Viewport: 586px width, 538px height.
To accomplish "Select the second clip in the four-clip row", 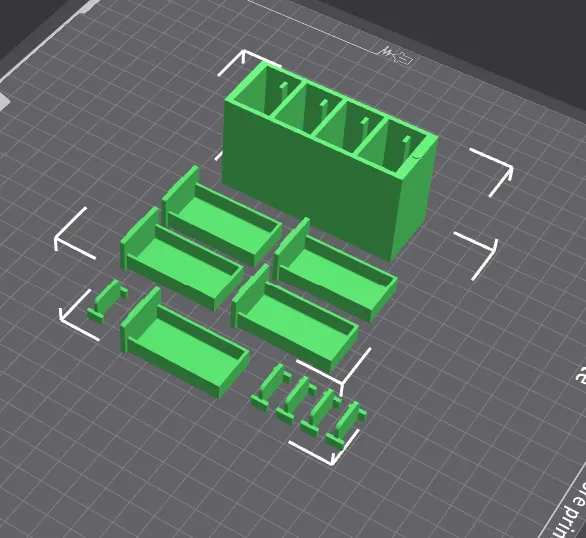I will (297, 400).
